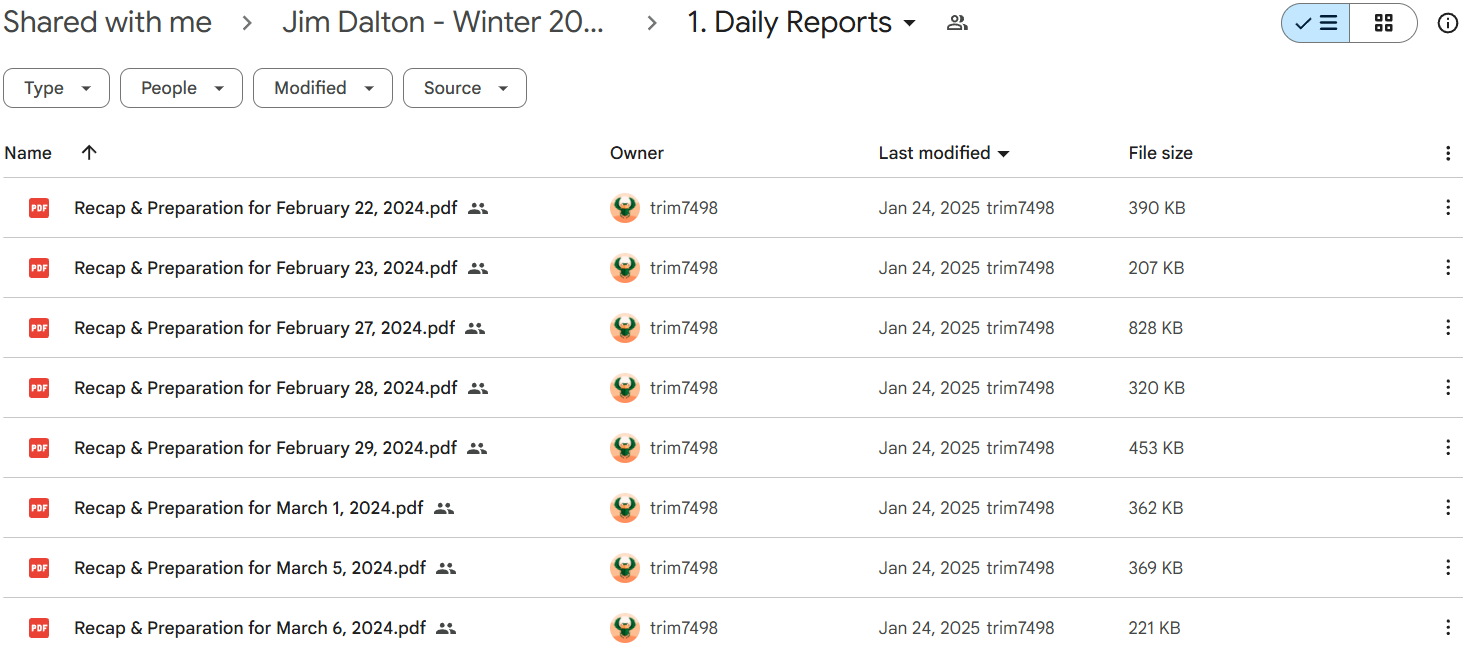
Task: Open more actions for the February 22 report
Action: (x=1447, y=208)
